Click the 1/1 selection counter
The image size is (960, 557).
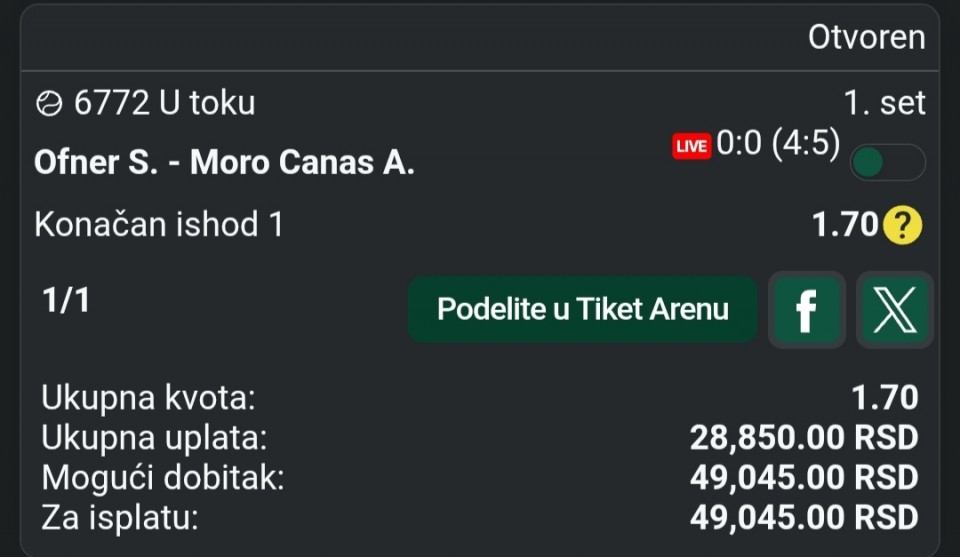66,301
